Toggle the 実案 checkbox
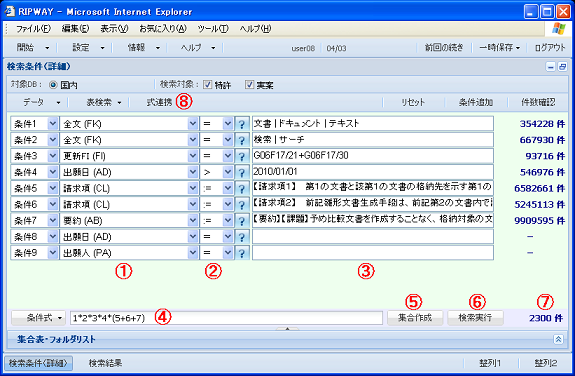The width and height of the screenshot is (575, 376). (249, 85)
